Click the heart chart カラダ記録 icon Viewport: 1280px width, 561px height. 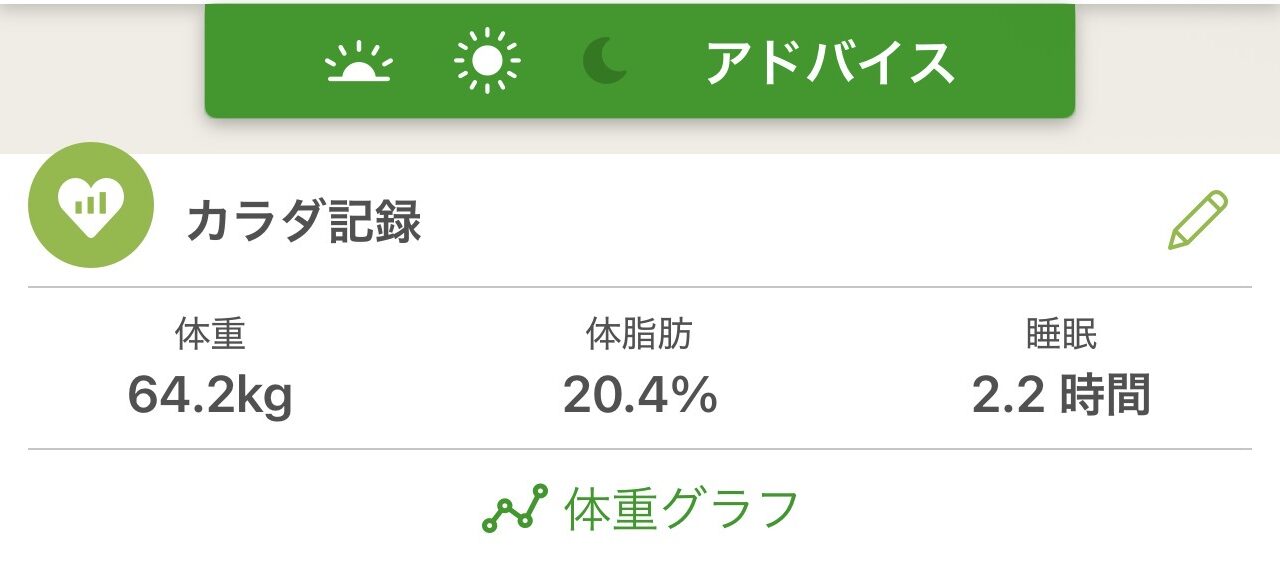coord(91,205)
